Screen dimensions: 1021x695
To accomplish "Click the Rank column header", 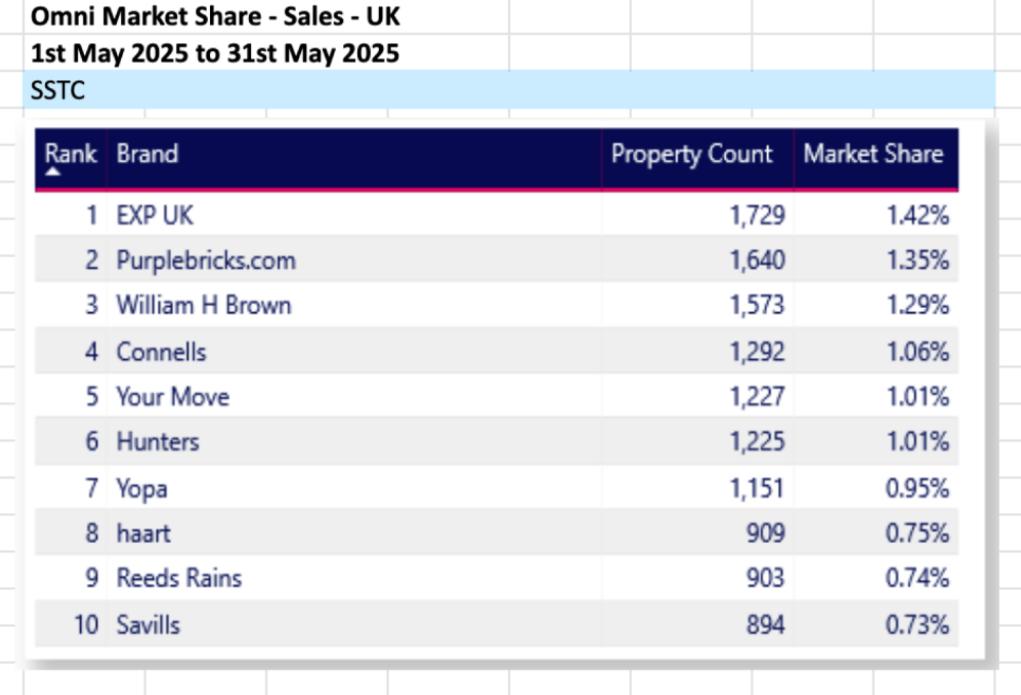I will coord(70,154).
